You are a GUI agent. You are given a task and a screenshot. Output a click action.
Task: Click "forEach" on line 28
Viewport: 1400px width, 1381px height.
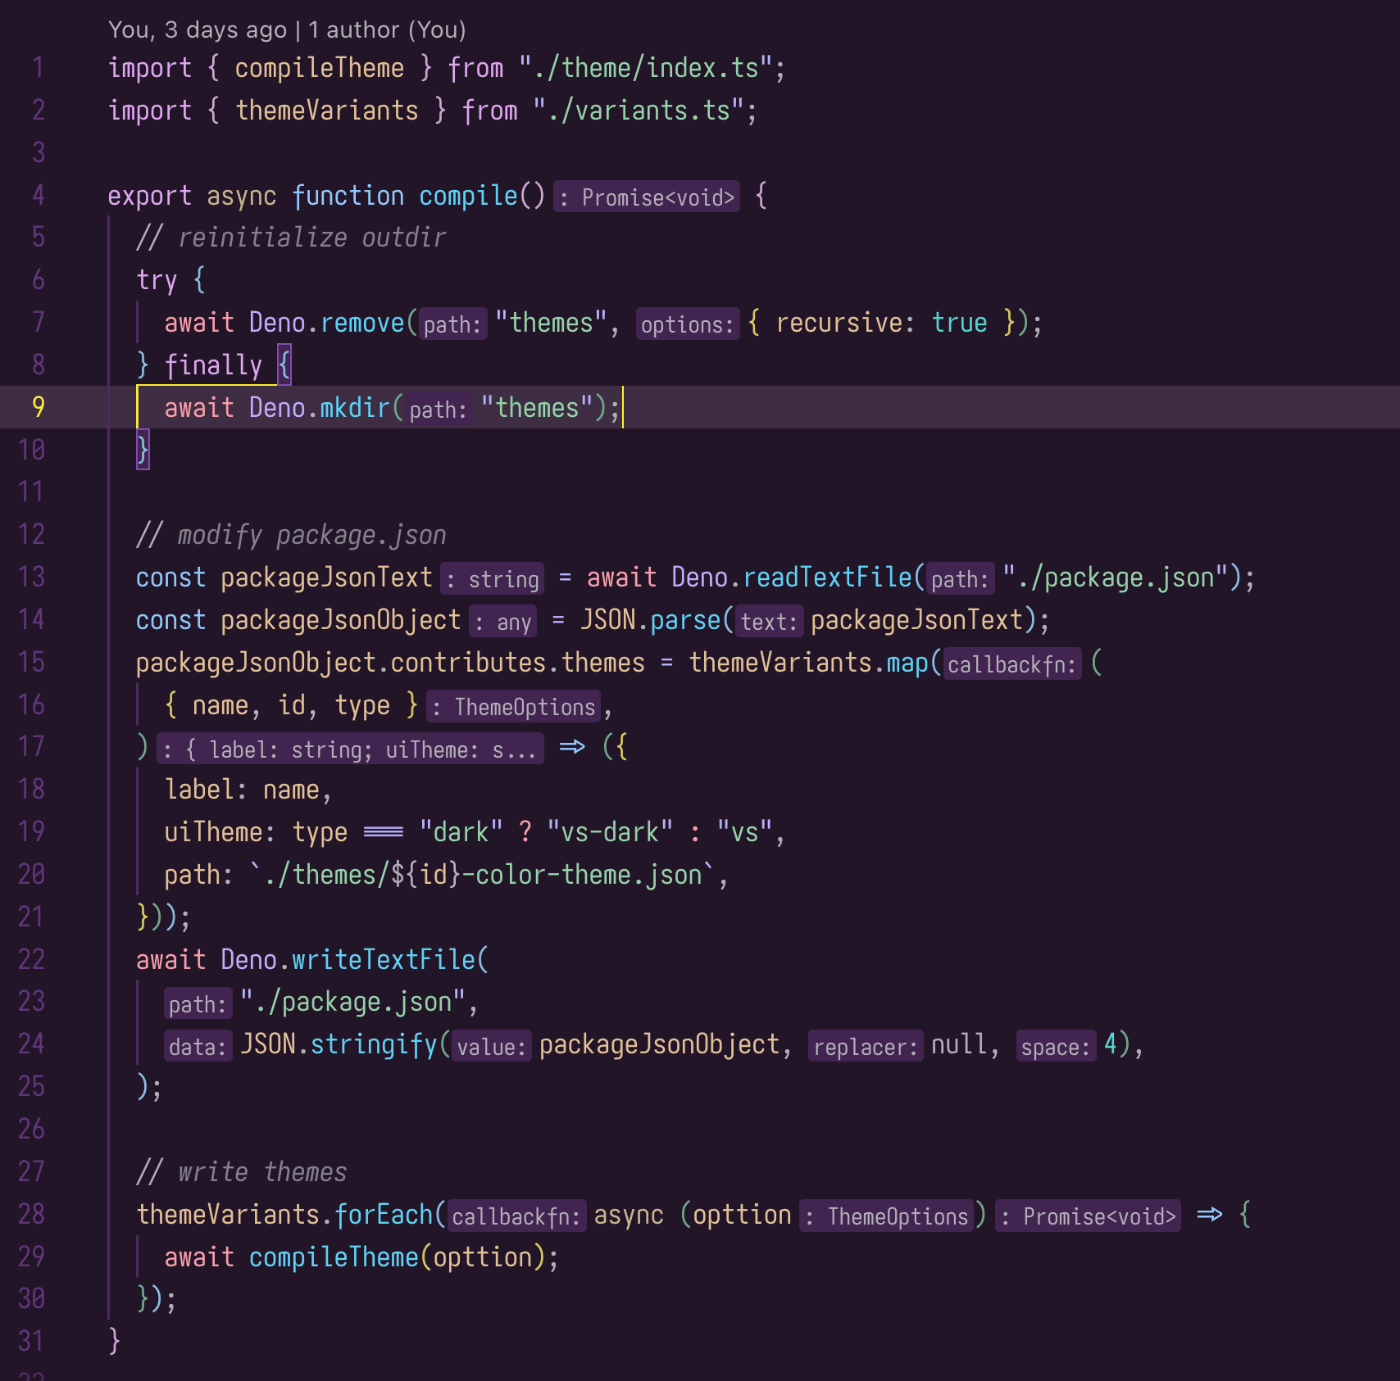[x=383, y=1214]
